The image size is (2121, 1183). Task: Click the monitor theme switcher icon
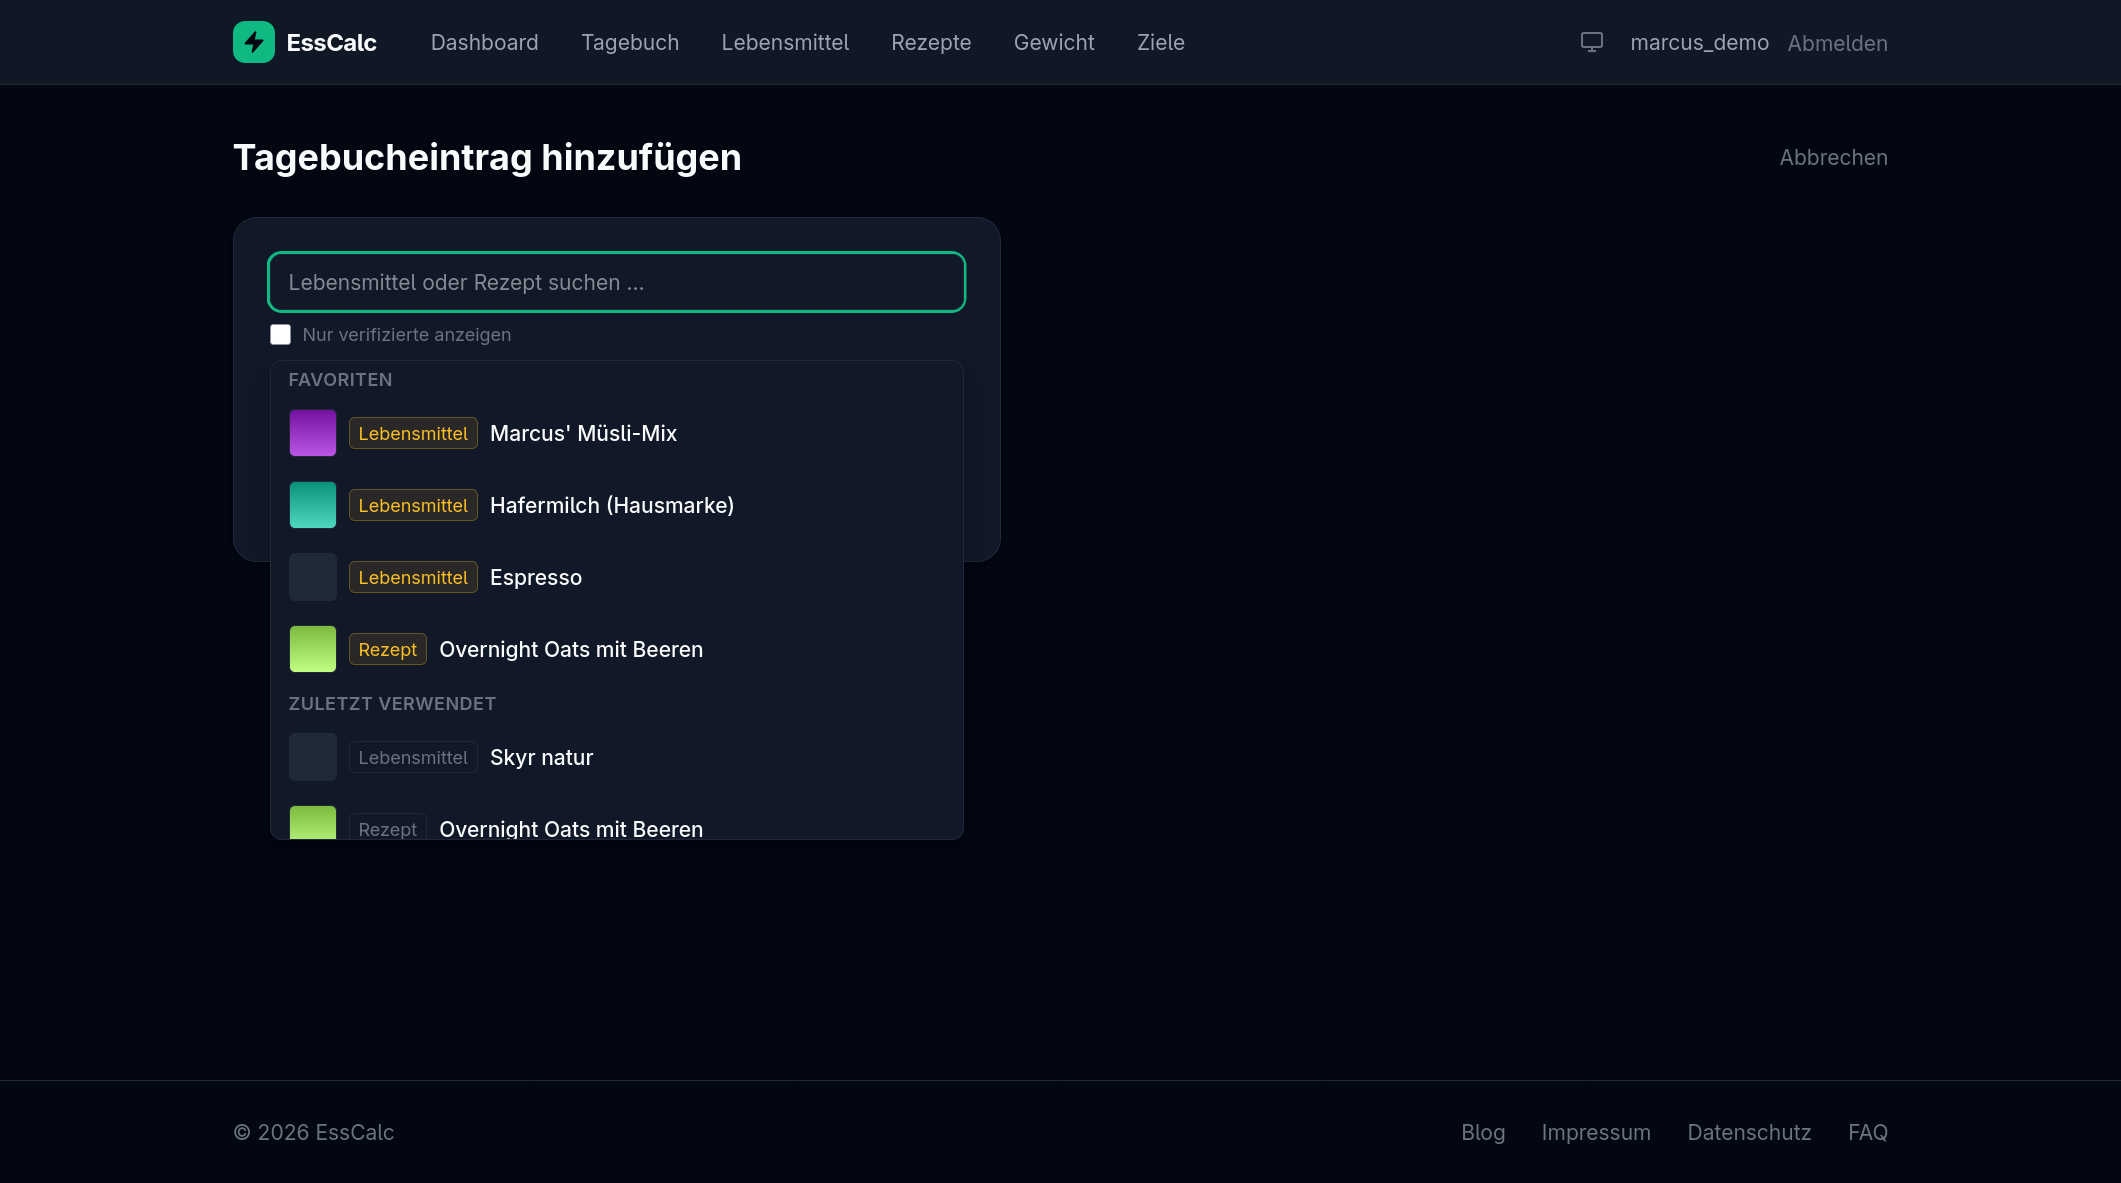(x=1592, y=42)
